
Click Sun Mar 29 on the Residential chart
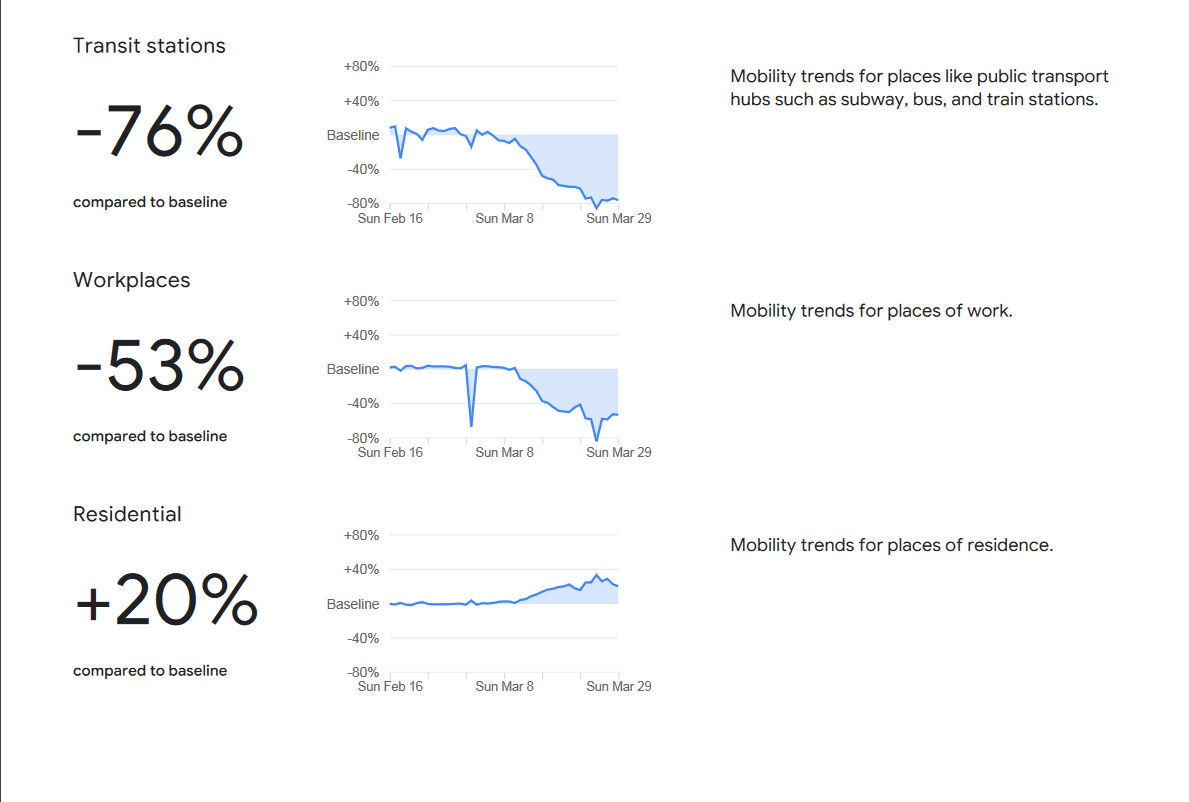point(618,687)
